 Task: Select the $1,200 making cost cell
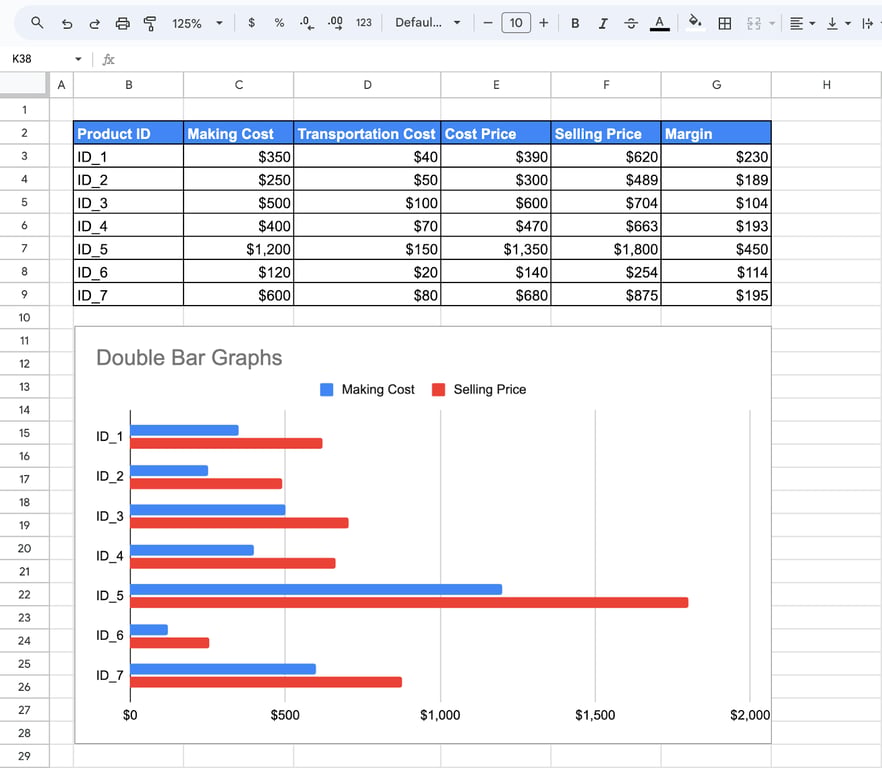click(x=238, y=249)
